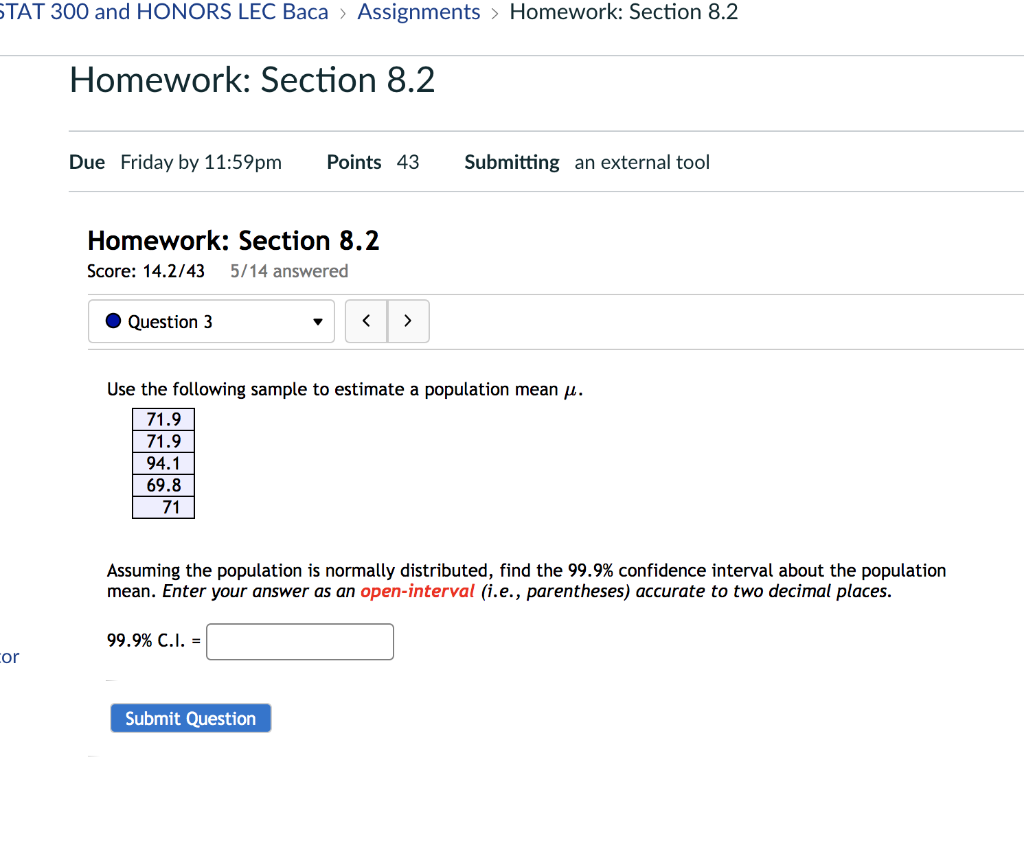Click the Due Friday by 11:59pm text
1024x856 pixels.
click(x=200, y=162)
